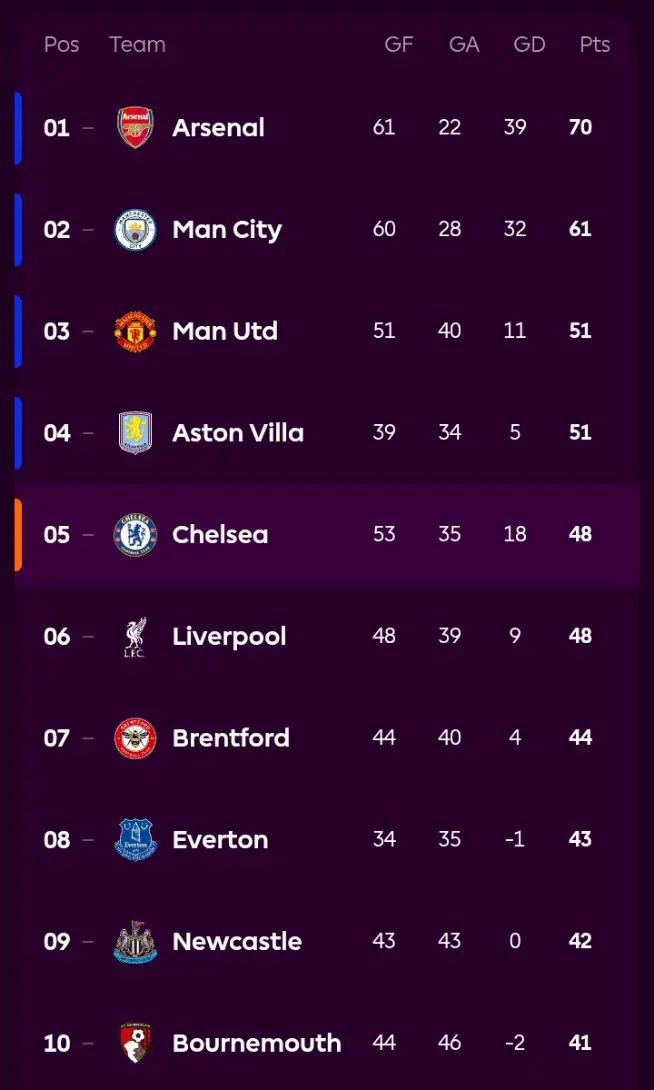Click the GF column header
Viewport: 654px width, 1090px height.
click(399, 45)
